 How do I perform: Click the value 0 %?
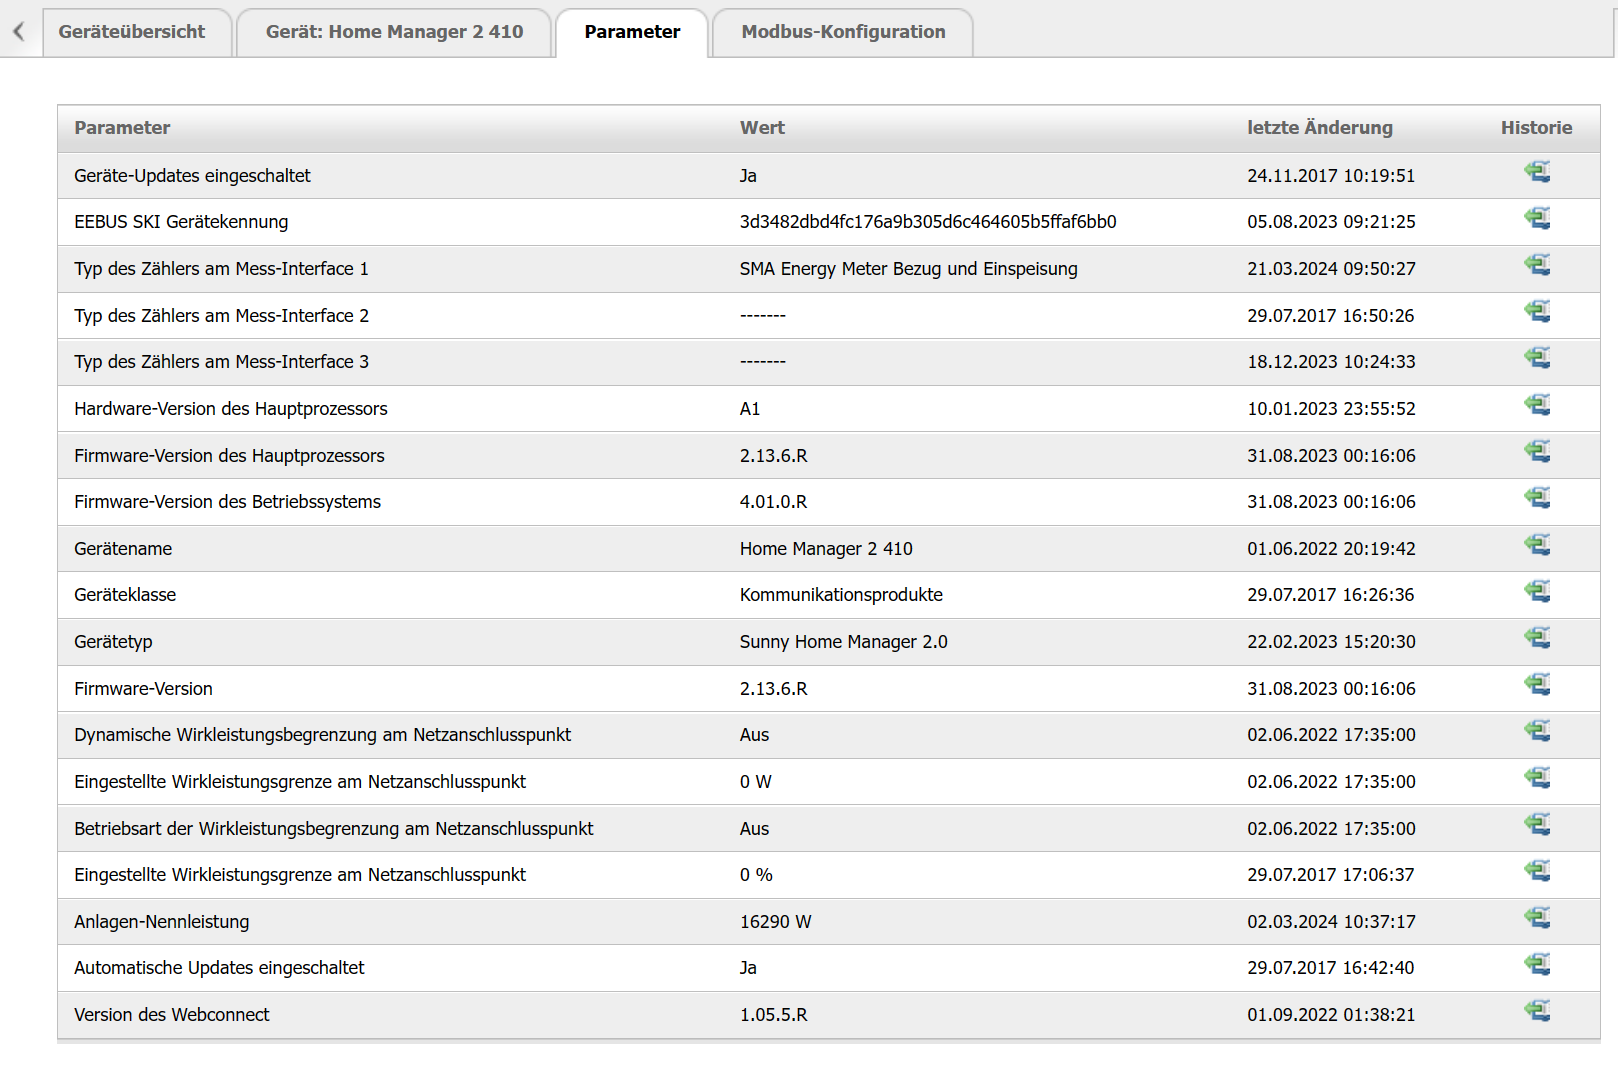756,875
